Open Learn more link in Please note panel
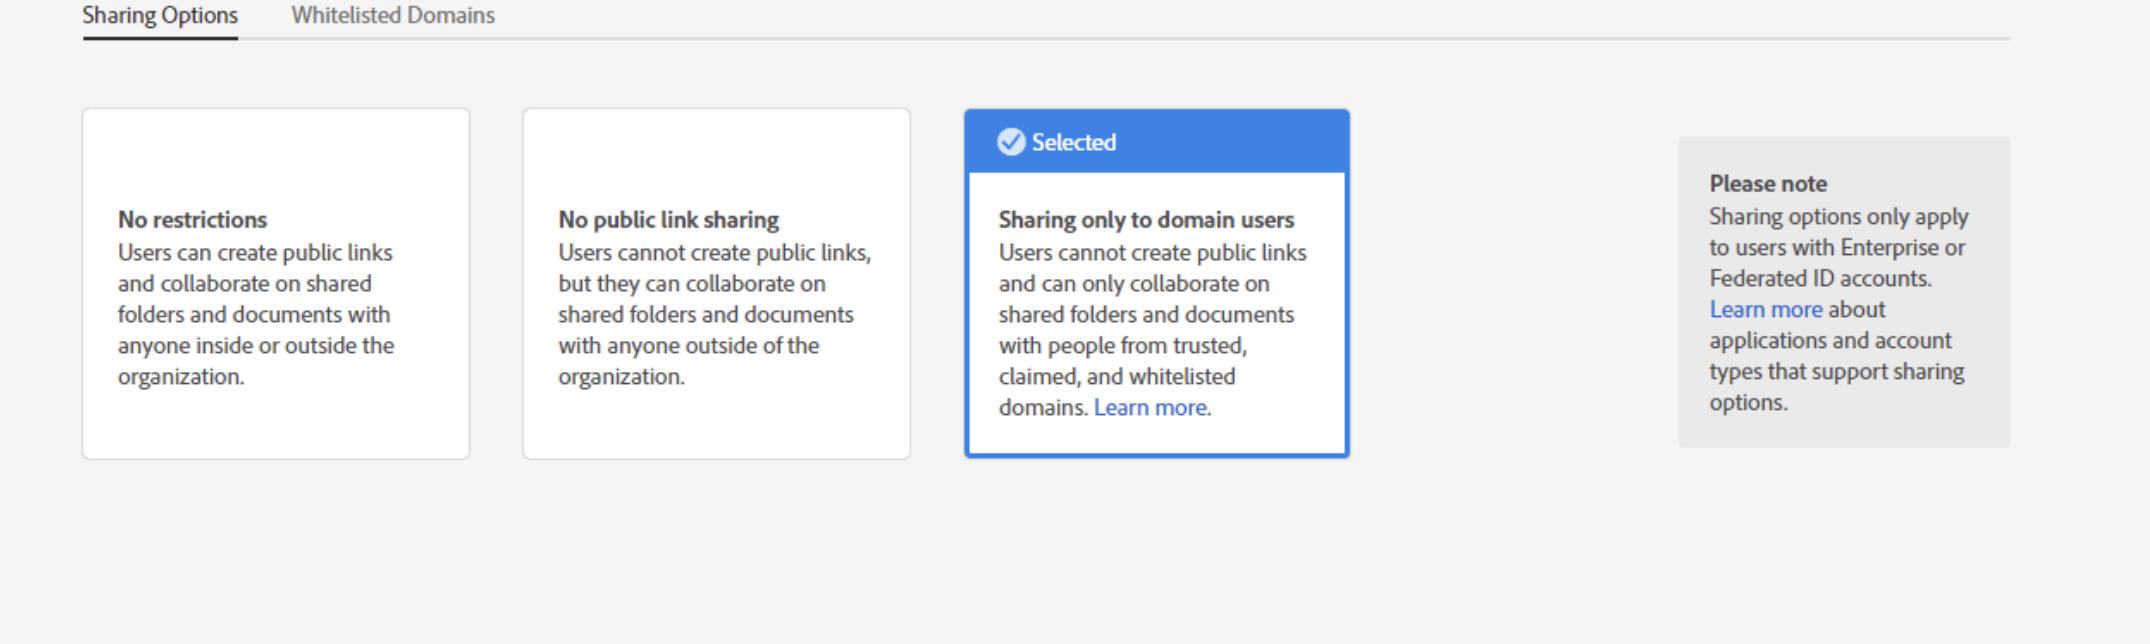The image size is (2150, 644). tap(1765, 310)
